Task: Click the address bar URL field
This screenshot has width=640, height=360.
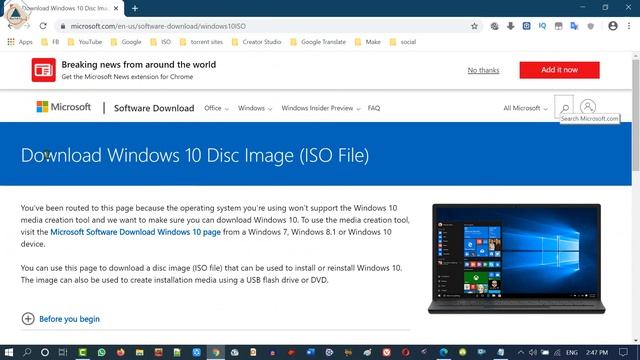Action: pos(261,26)
